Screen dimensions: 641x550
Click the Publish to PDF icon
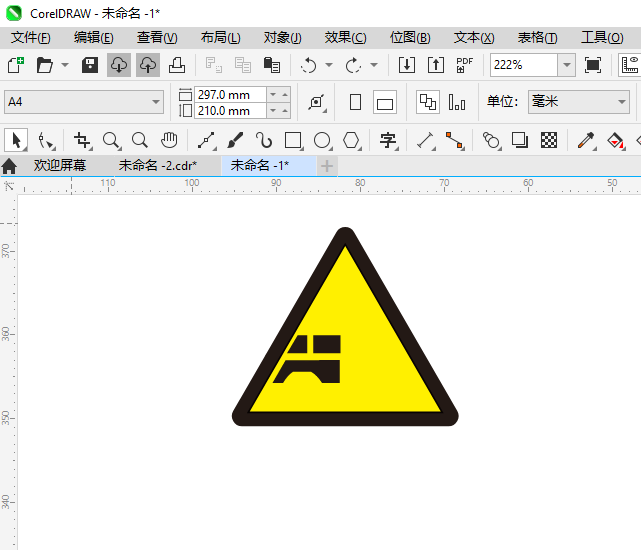tap(465, 65)
